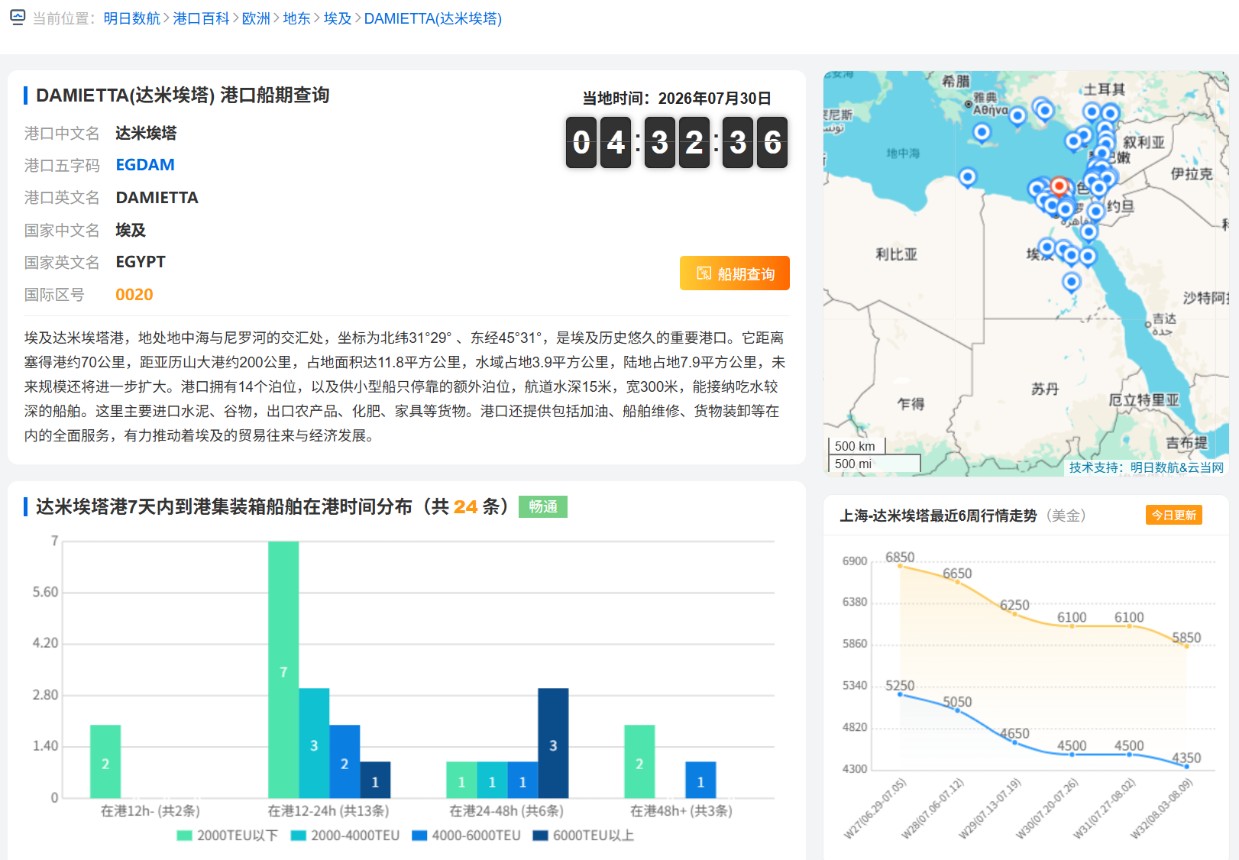Screen dimensions: 1239x860
Task: Click the 5250 point on the blue line
Action: point(900,694)
